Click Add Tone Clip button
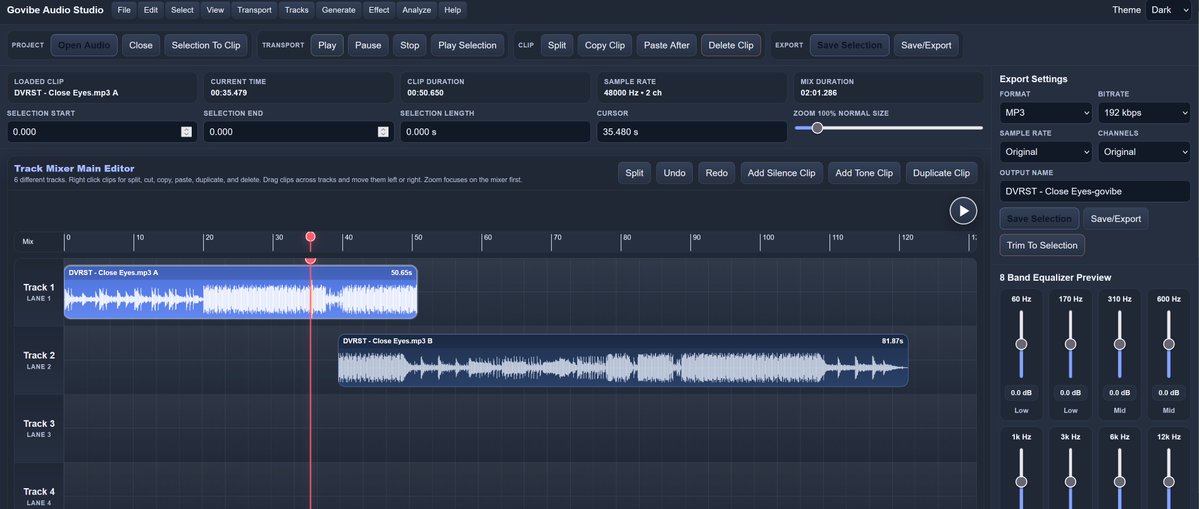This screenshot has height=509, width=1199. point(864,173)
